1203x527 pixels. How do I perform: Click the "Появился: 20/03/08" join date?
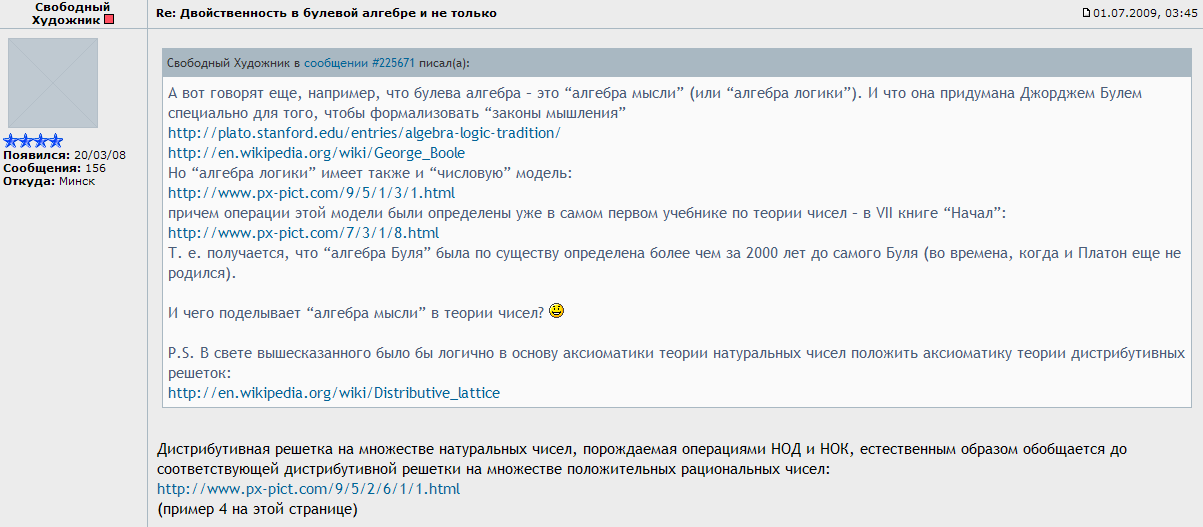[63, 155]
